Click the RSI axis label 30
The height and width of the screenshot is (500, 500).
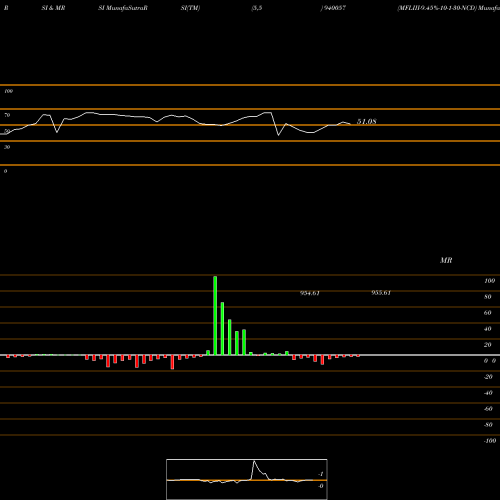pos(7,147)
